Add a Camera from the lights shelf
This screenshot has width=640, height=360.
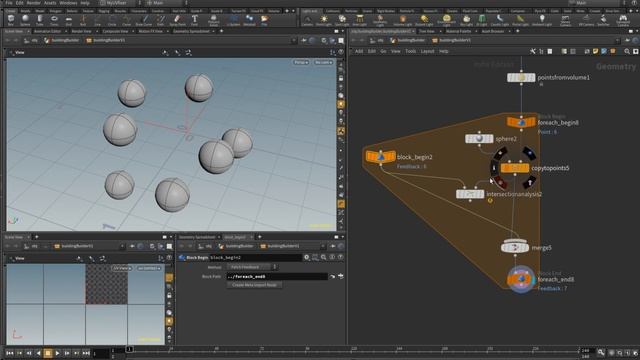point(307,20)
